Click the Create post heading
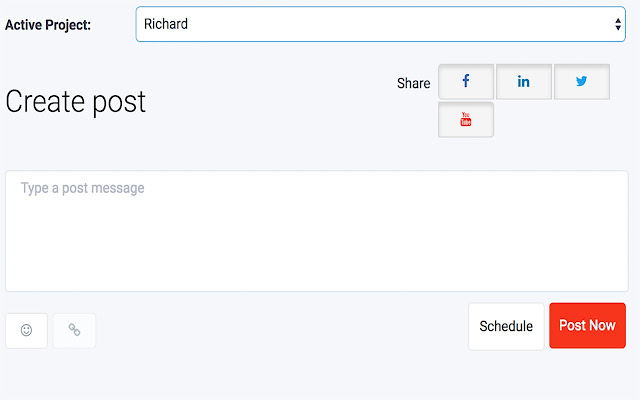This screenshot has width=640, height=400. pyautogui.click(x=76, y=101)
